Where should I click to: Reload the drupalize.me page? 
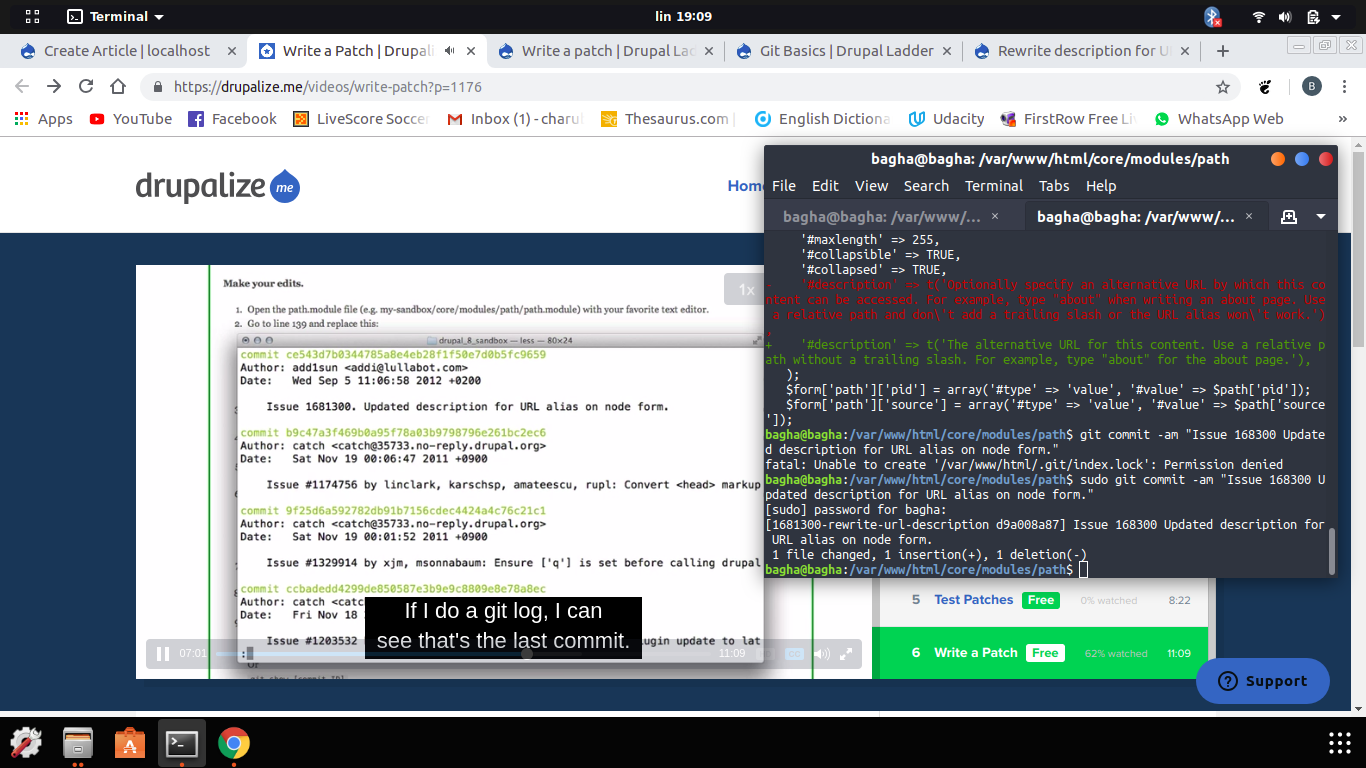pyautogui.click(x=84, y=87)
